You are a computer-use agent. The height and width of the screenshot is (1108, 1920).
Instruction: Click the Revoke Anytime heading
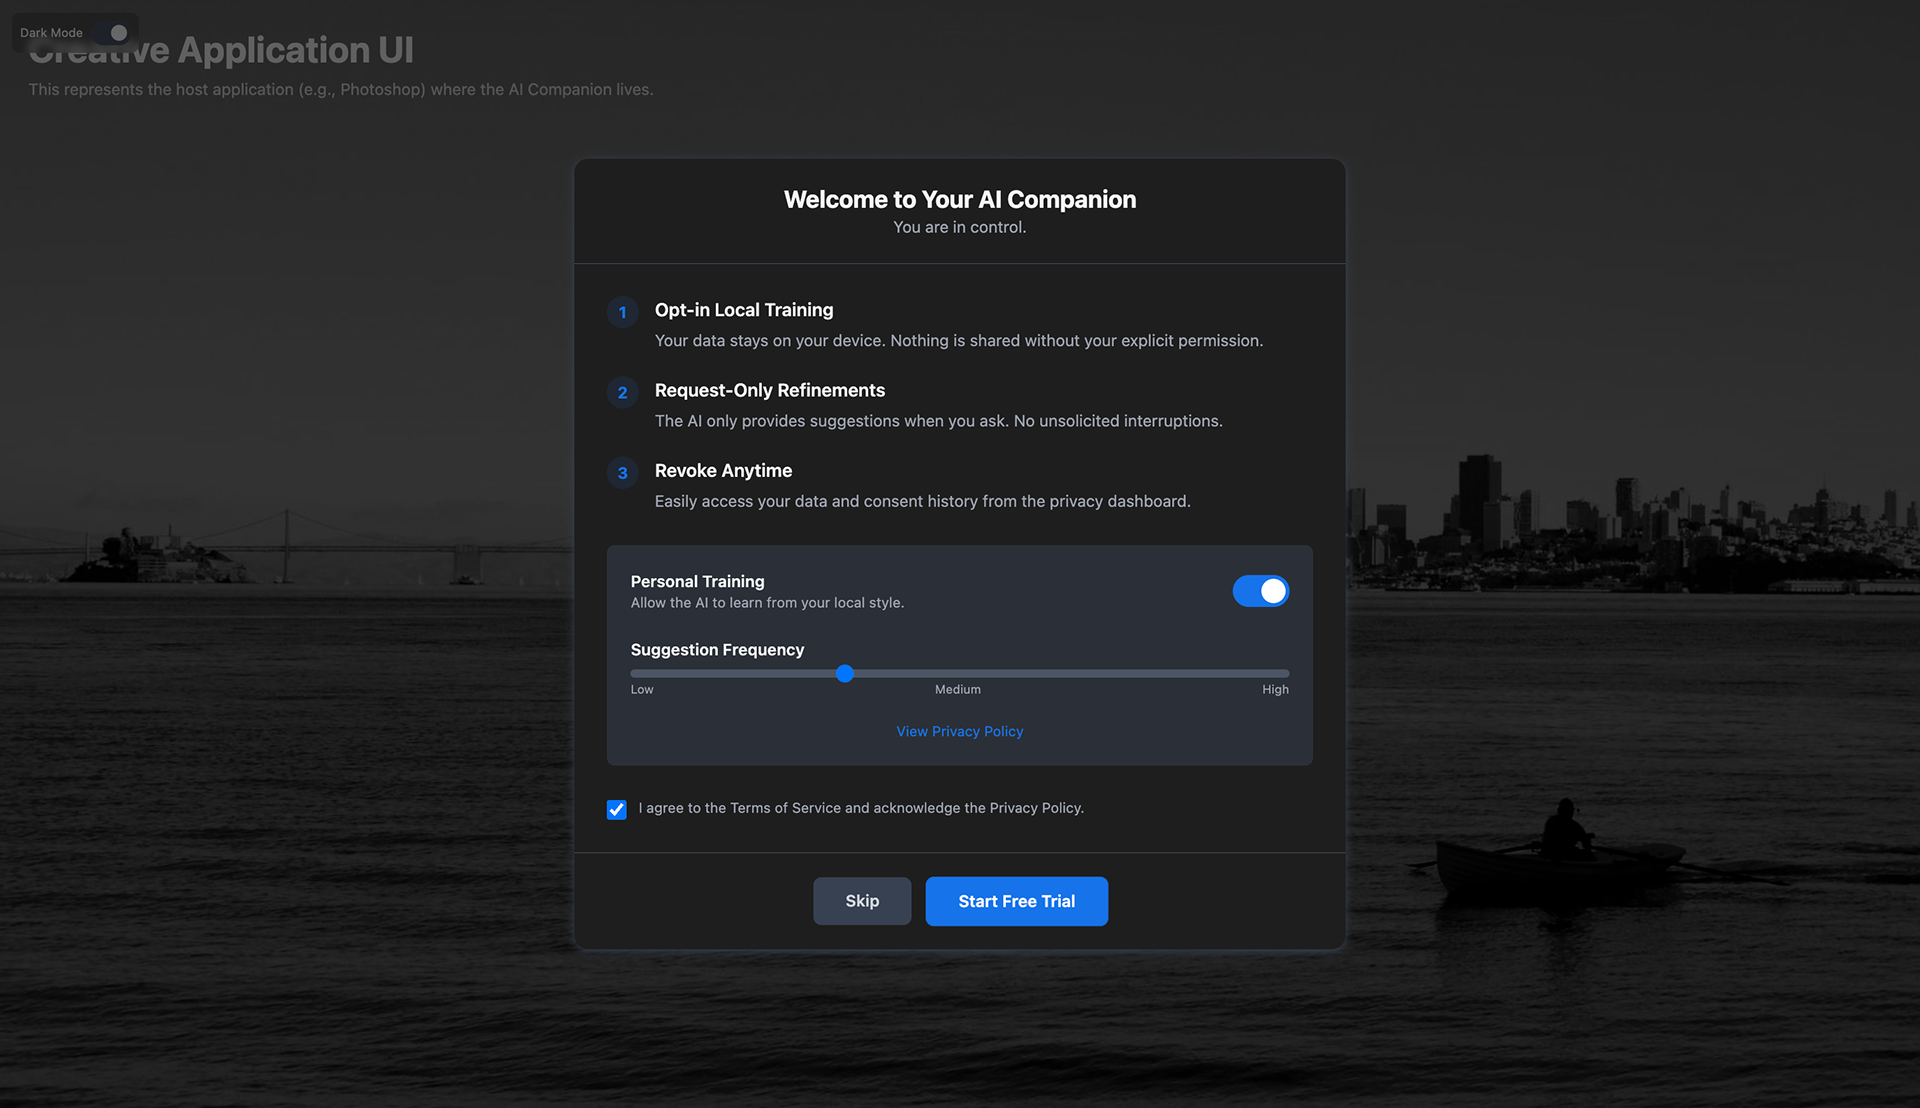tap(723, 470)
